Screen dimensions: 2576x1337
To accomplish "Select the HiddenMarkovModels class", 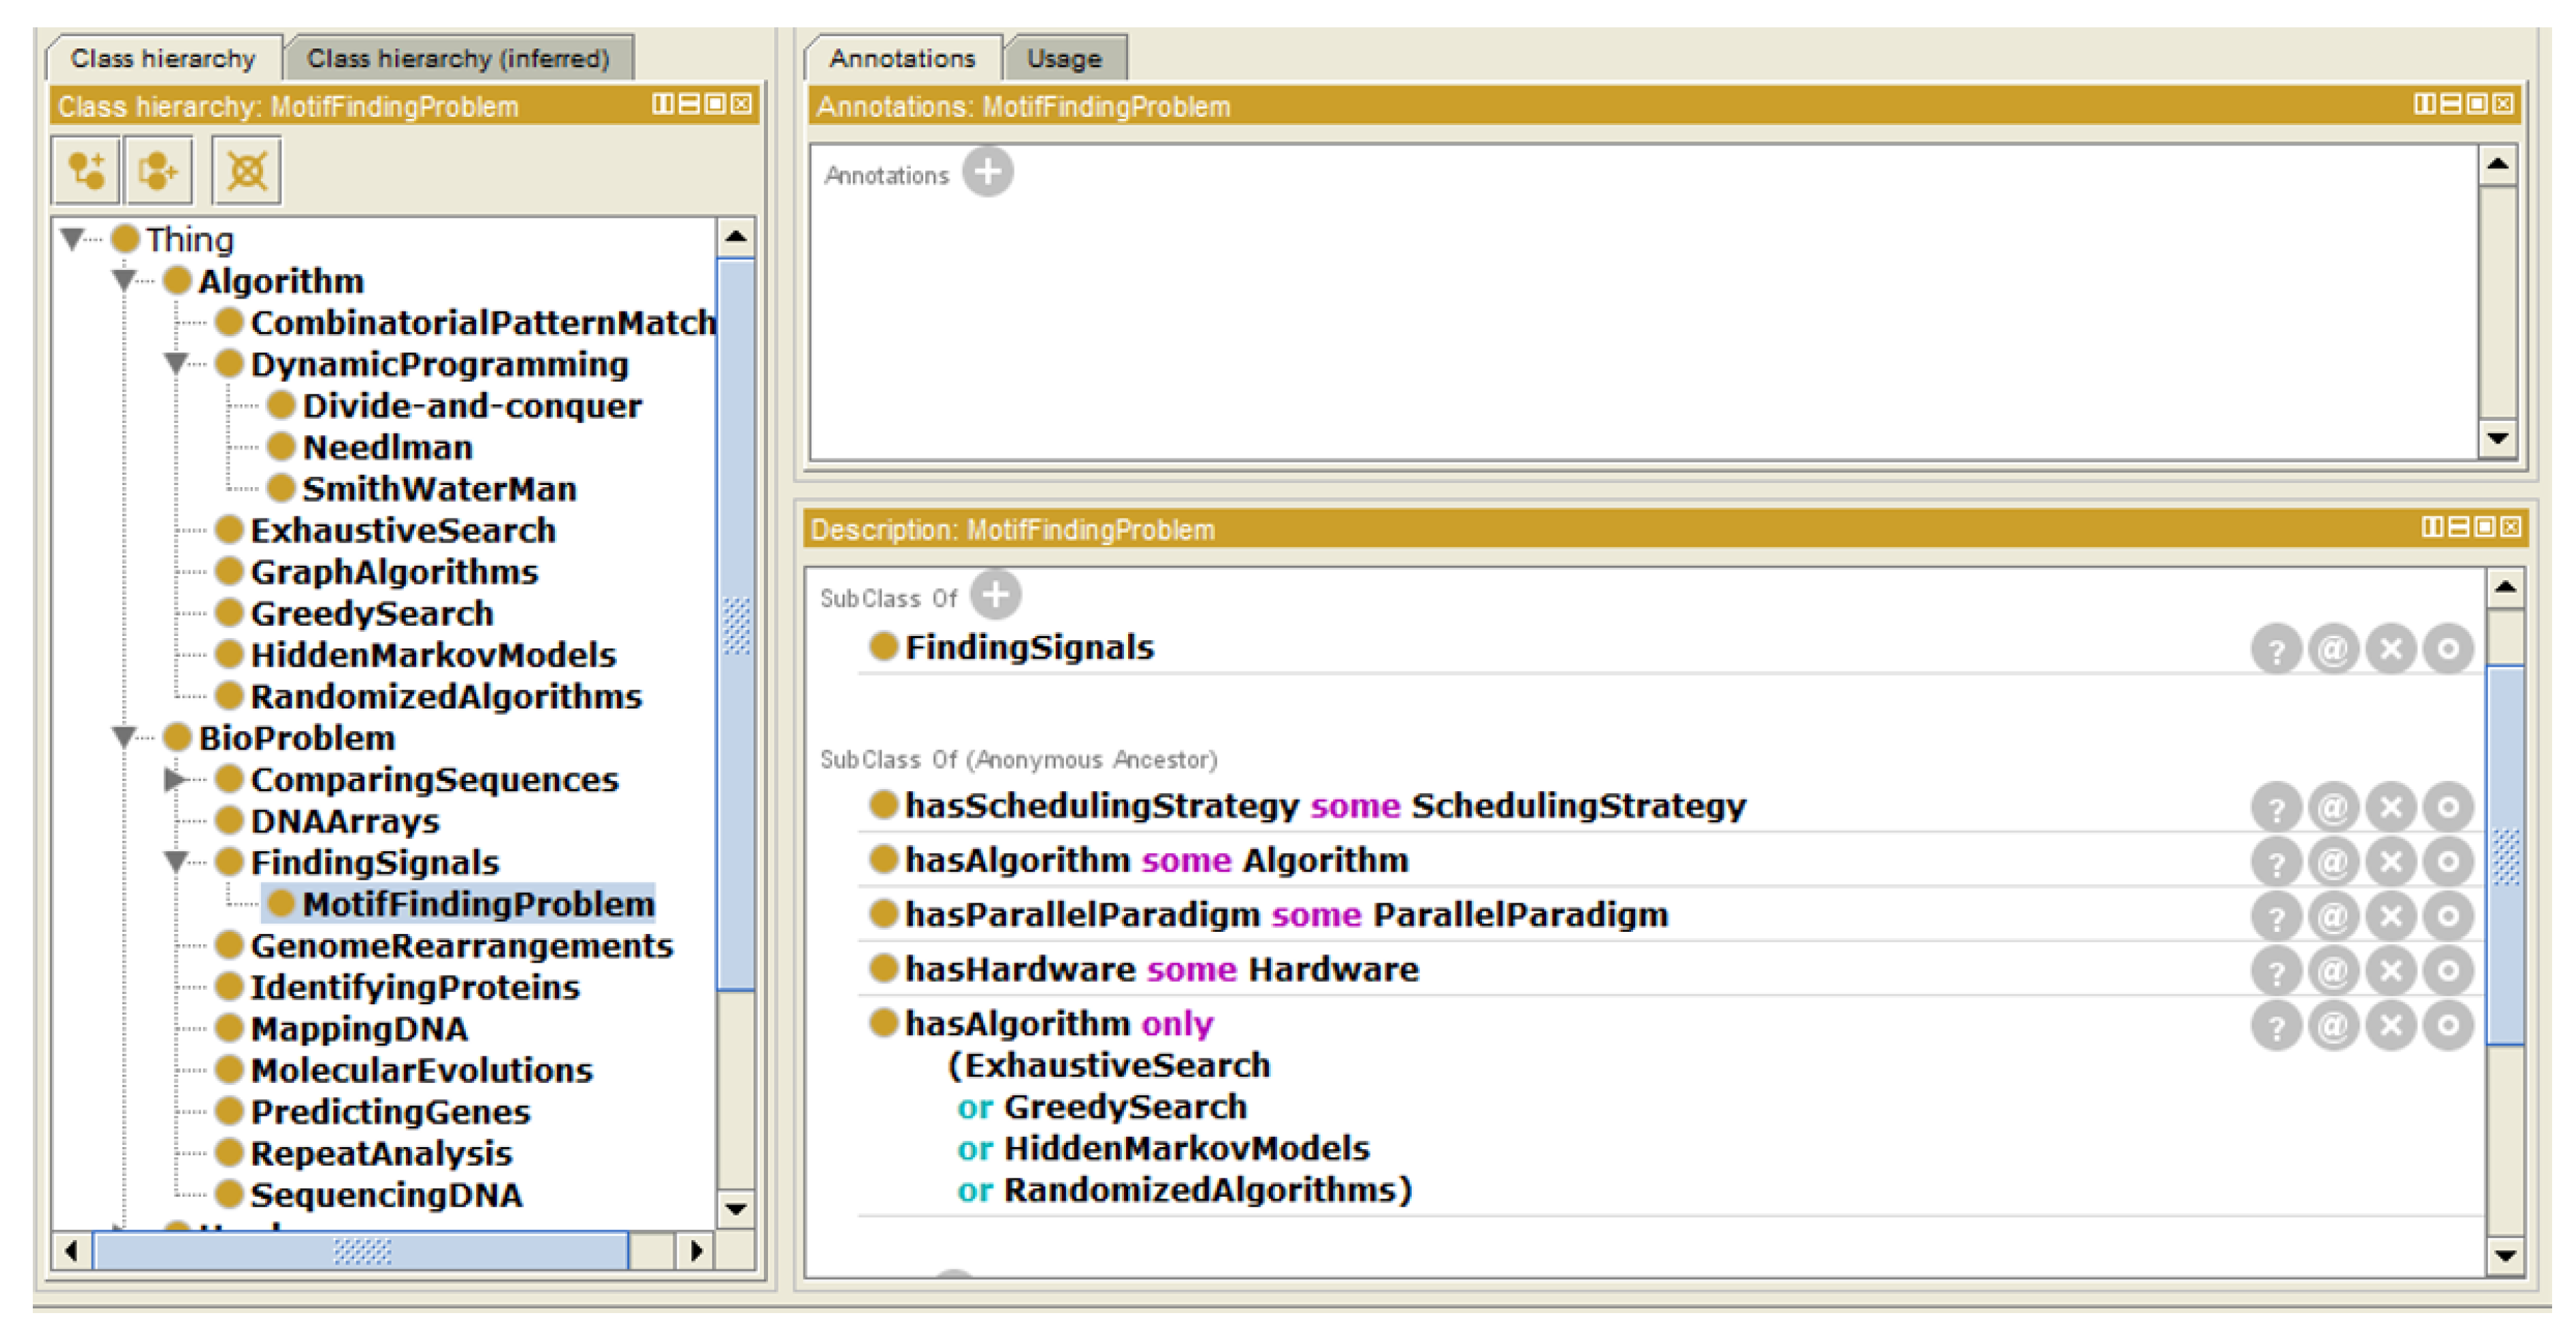I will click(432, 655).
